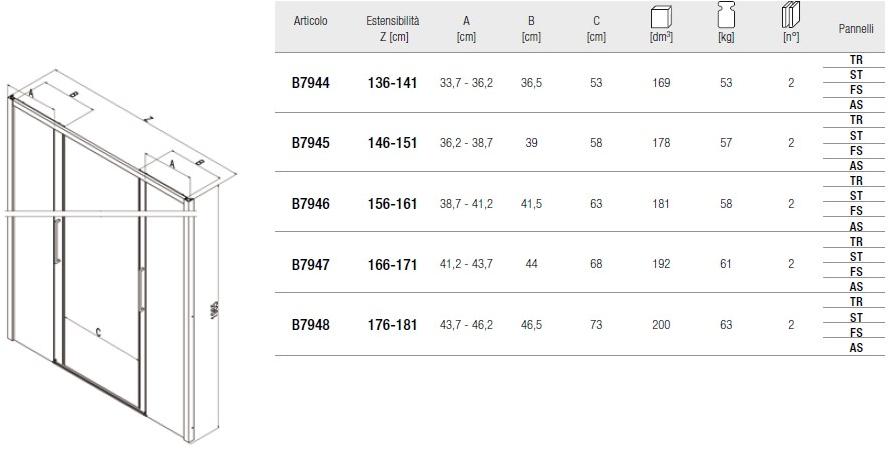The image size is (890, 450).
Task: Click the FS panel option for B7946
Action: [856, 211]
